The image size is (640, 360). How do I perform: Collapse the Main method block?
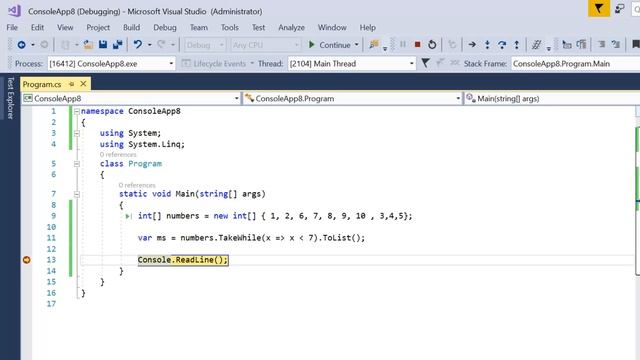point(77,194)
